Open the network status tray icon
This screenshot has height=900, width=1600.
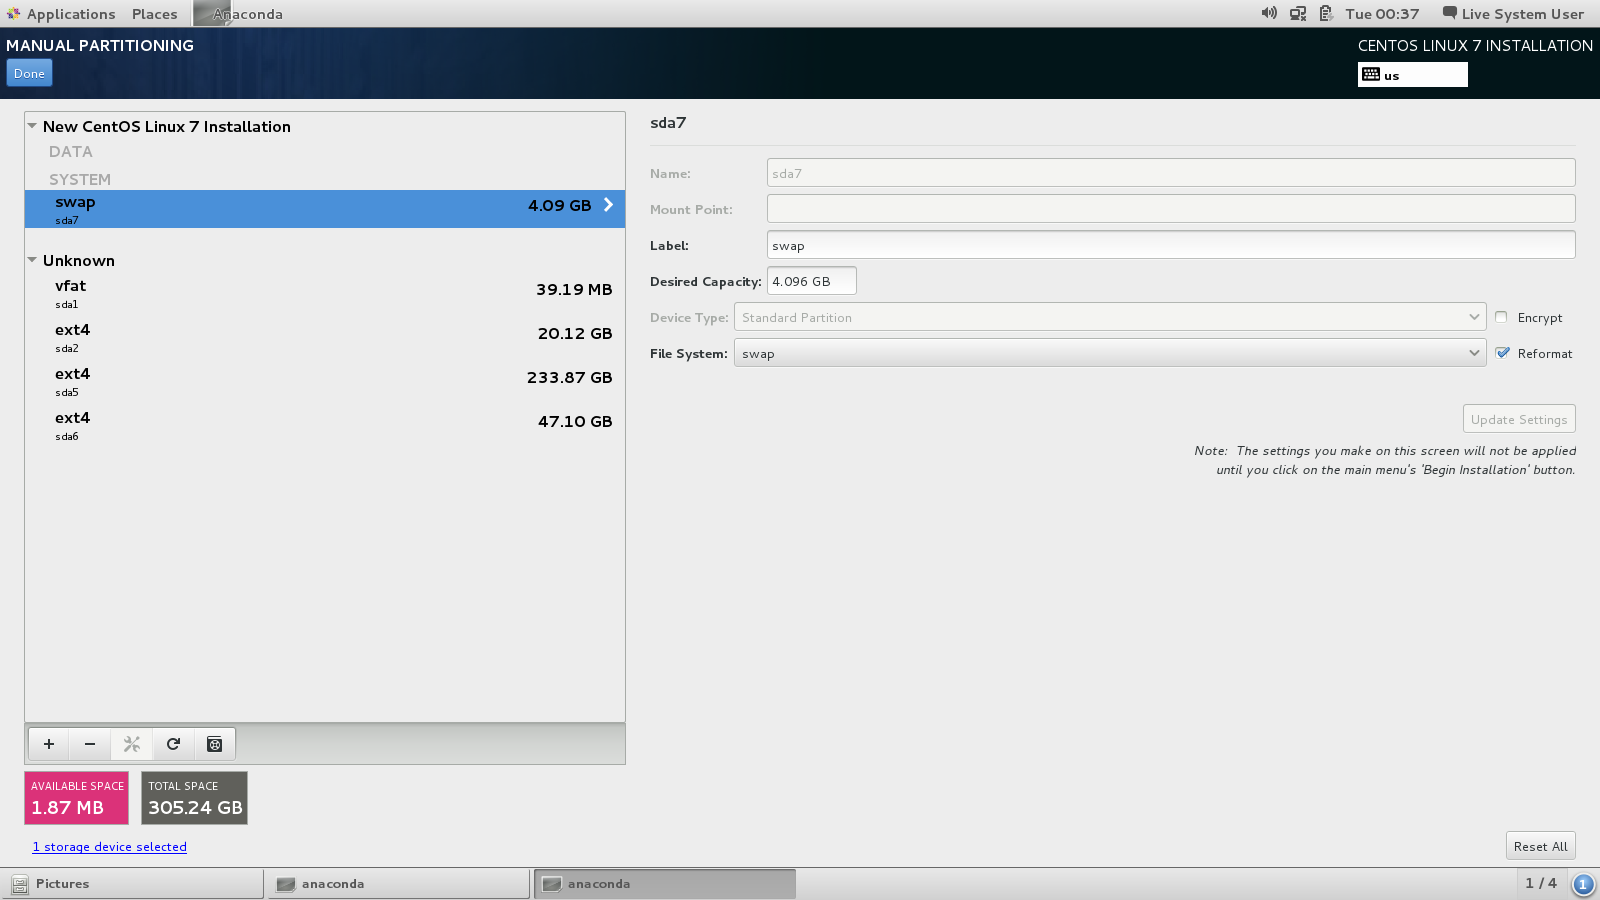pyautogui.click(x=1298, y=13)
